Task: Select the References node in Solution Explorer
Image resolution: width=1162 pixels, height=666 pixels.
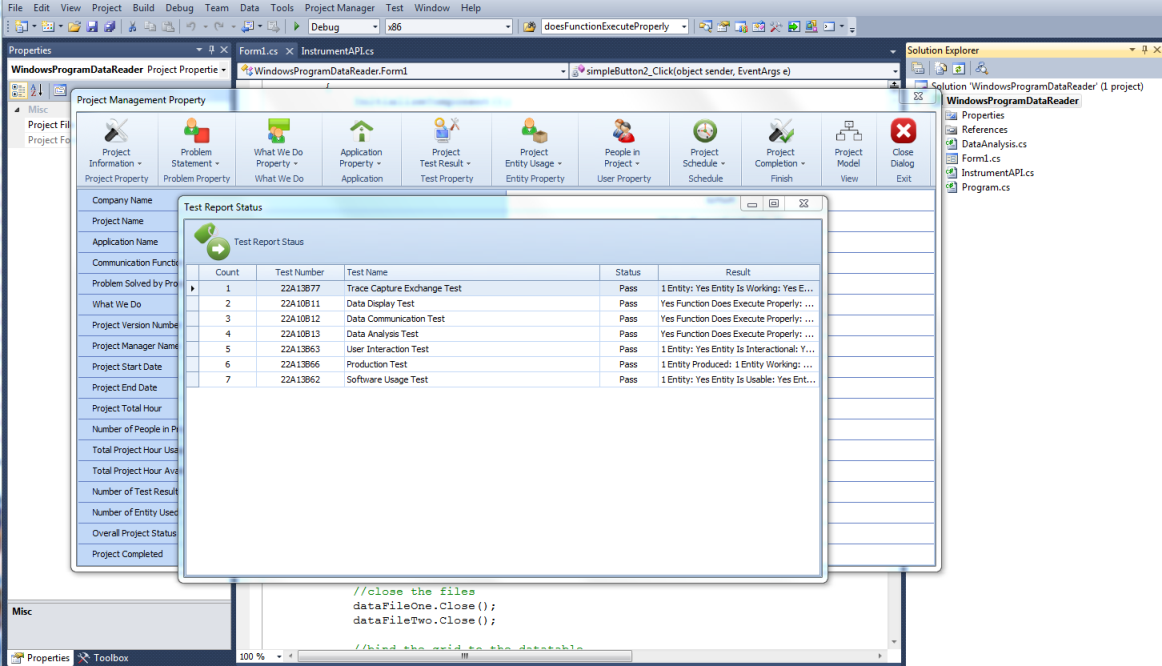Action: tap(984, 130)
